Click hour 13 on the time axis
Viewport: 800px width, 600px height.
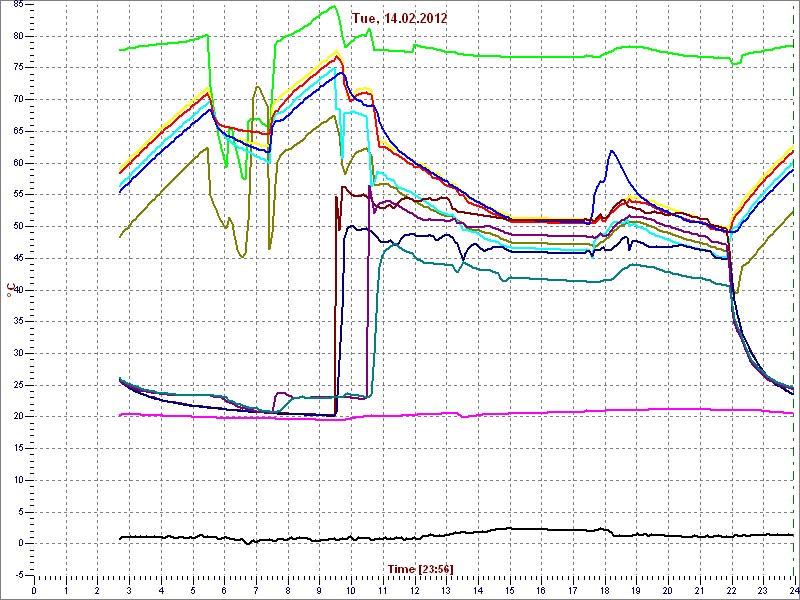446,591
